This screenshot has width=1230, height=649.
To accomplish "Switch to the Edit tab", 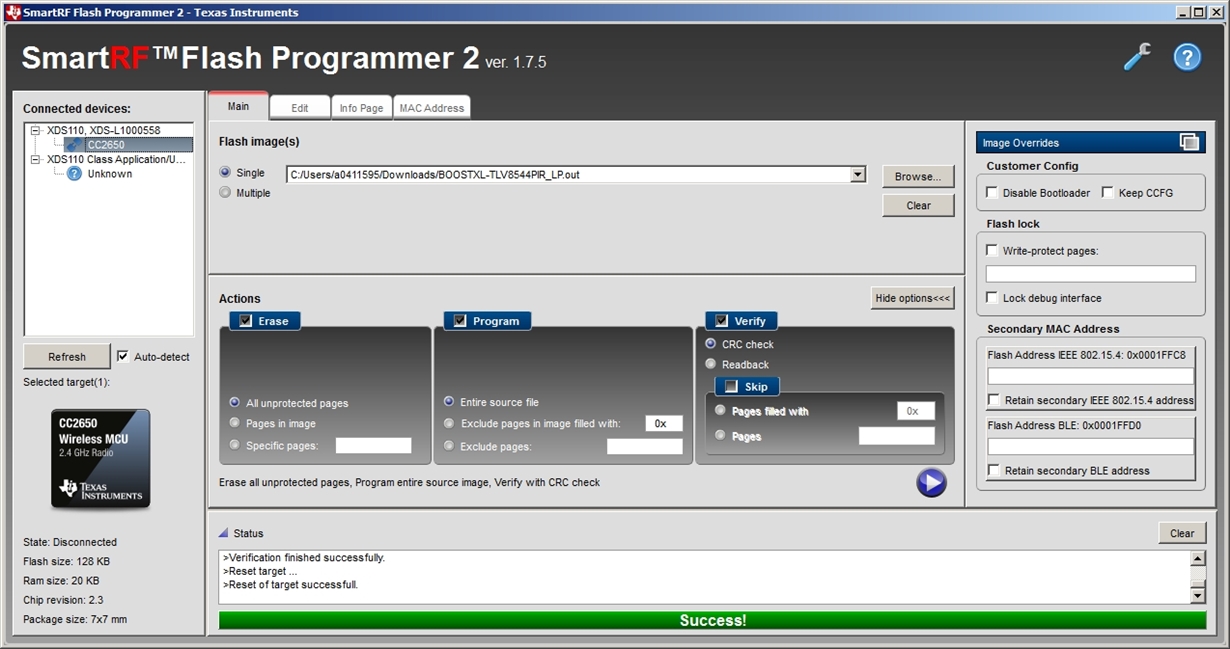I will [x=299, y=107].
